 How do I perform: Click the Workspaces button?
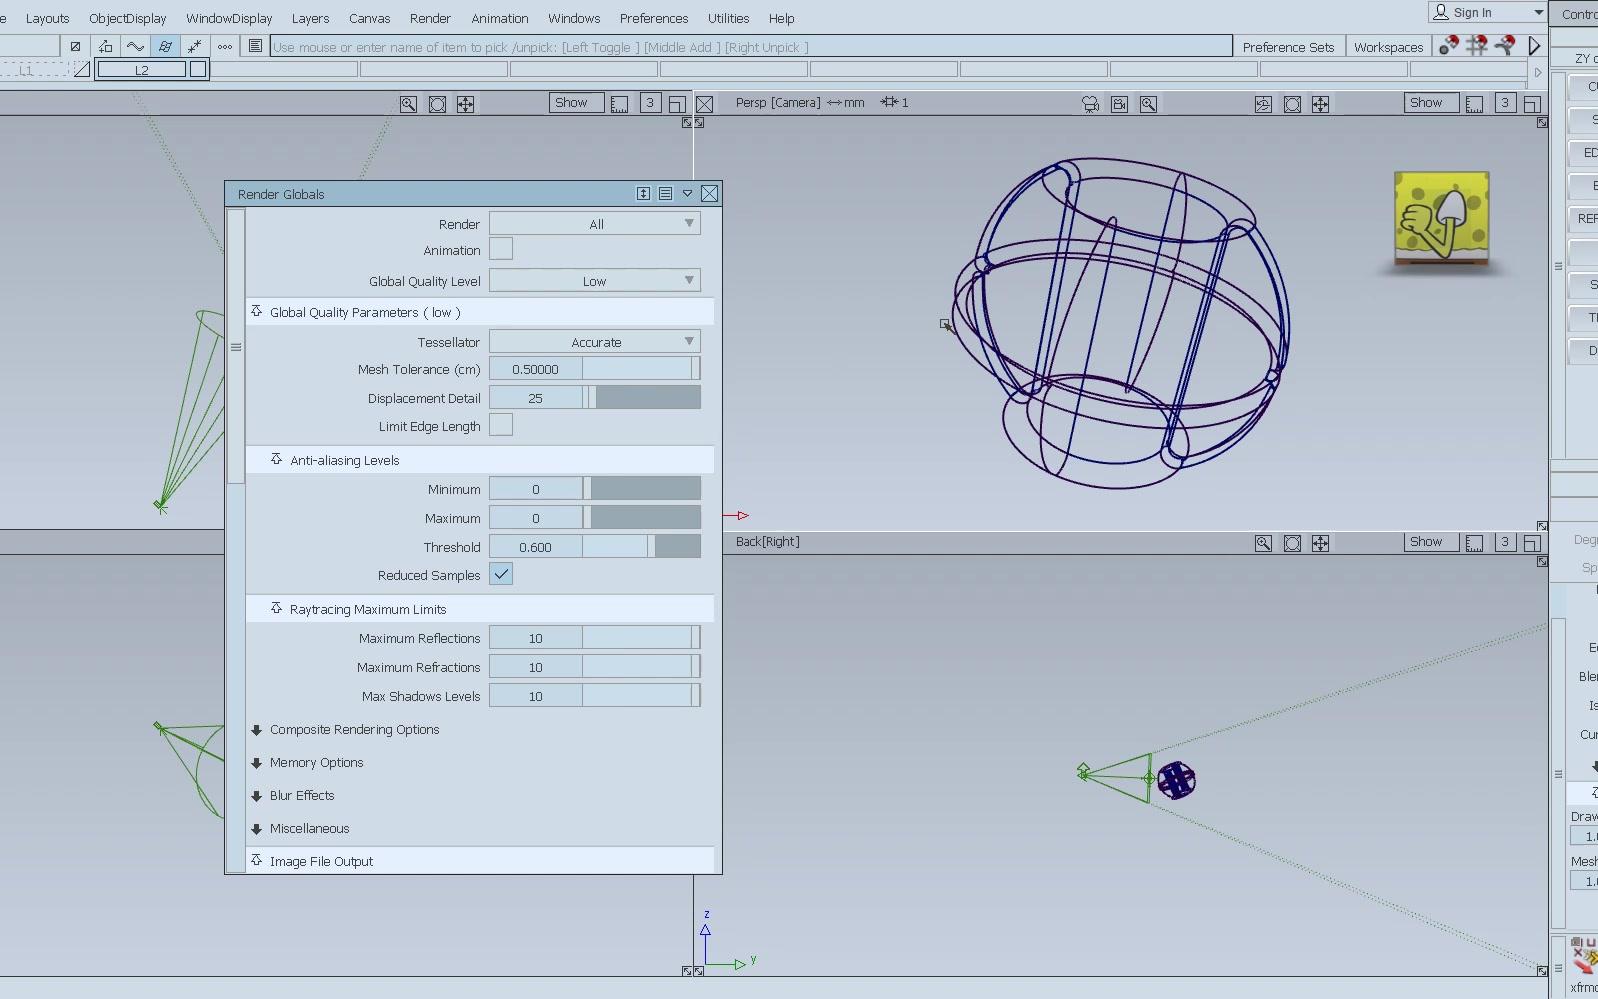tap(1388, 47)
